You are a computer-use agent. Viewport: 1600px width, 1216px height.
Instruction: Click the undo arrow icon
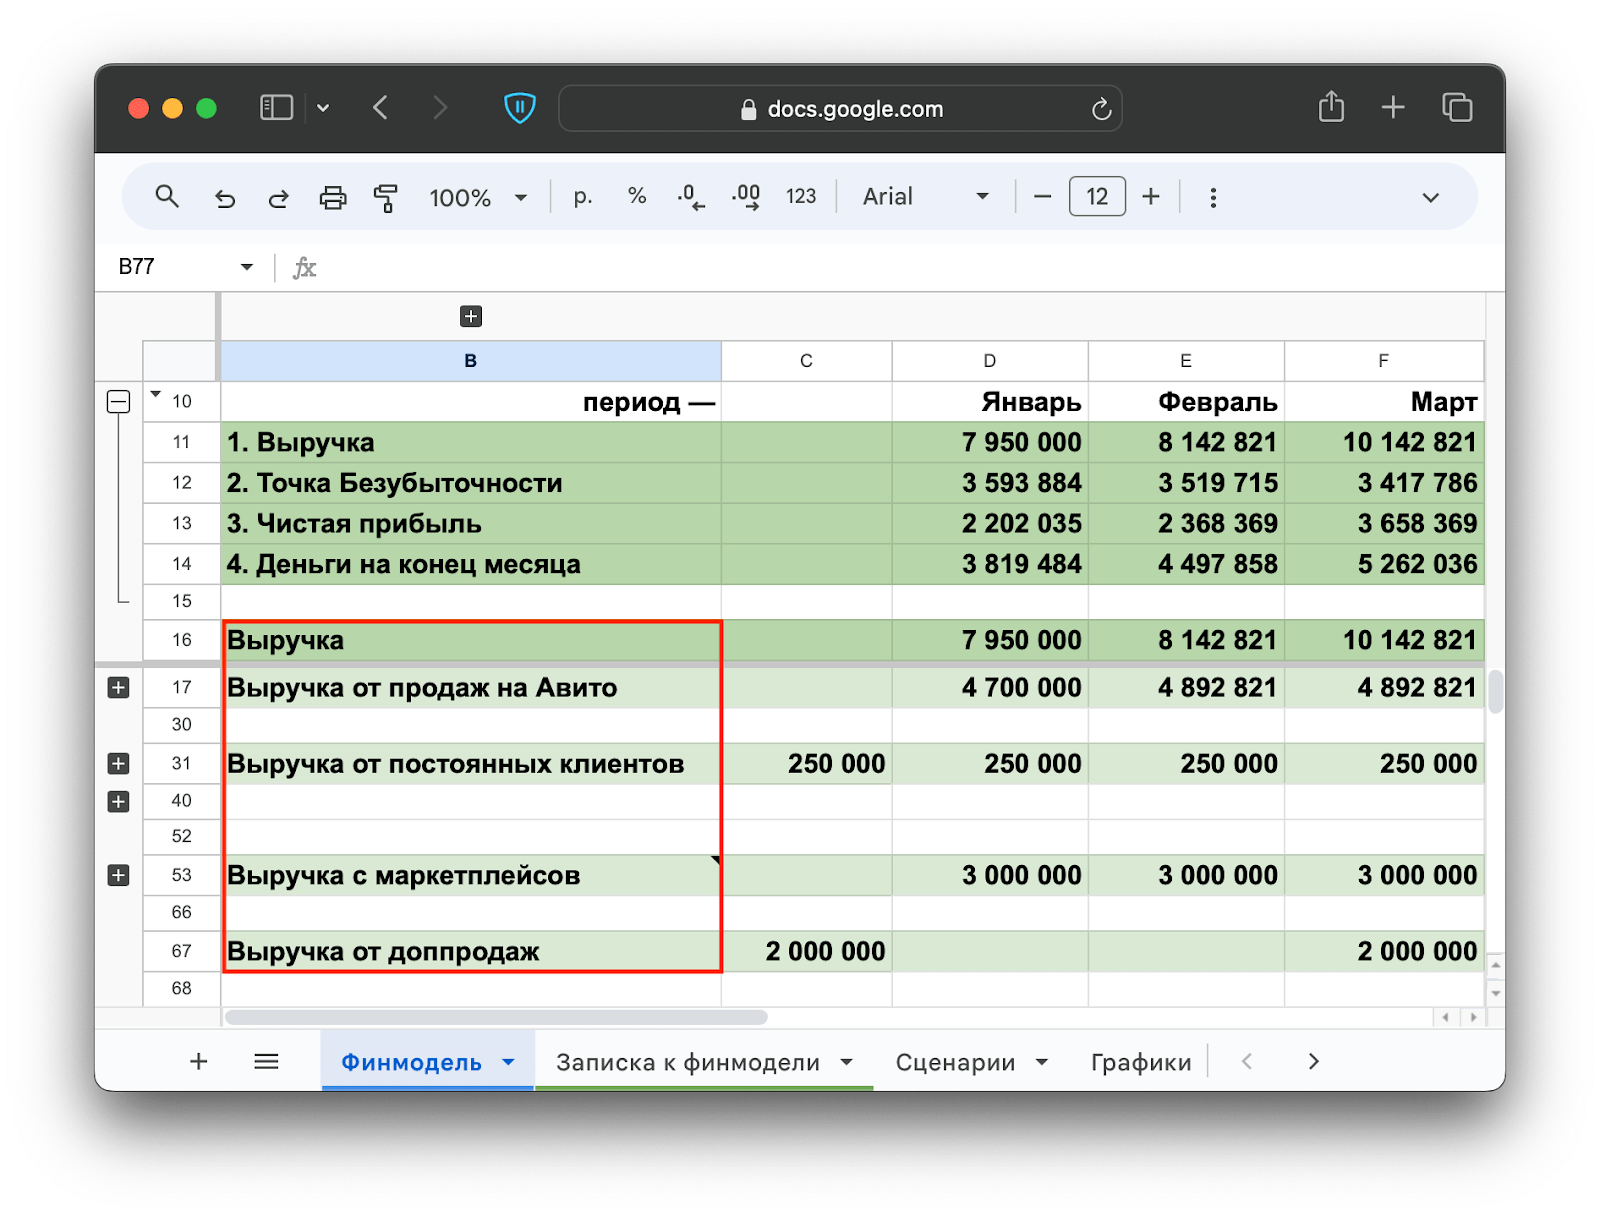pyautogui.click(x=225, y=198)
